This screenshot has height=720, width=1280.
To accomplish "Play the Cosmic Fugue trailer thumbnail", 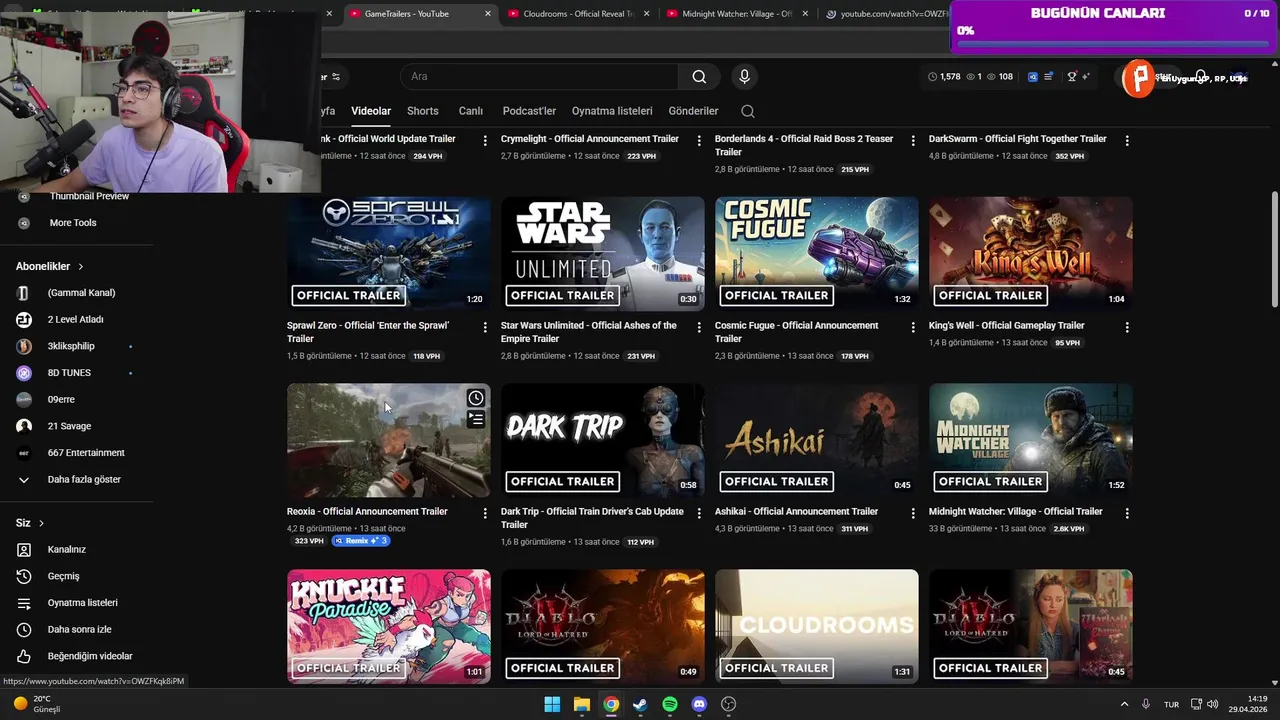I will click(817, 254).
